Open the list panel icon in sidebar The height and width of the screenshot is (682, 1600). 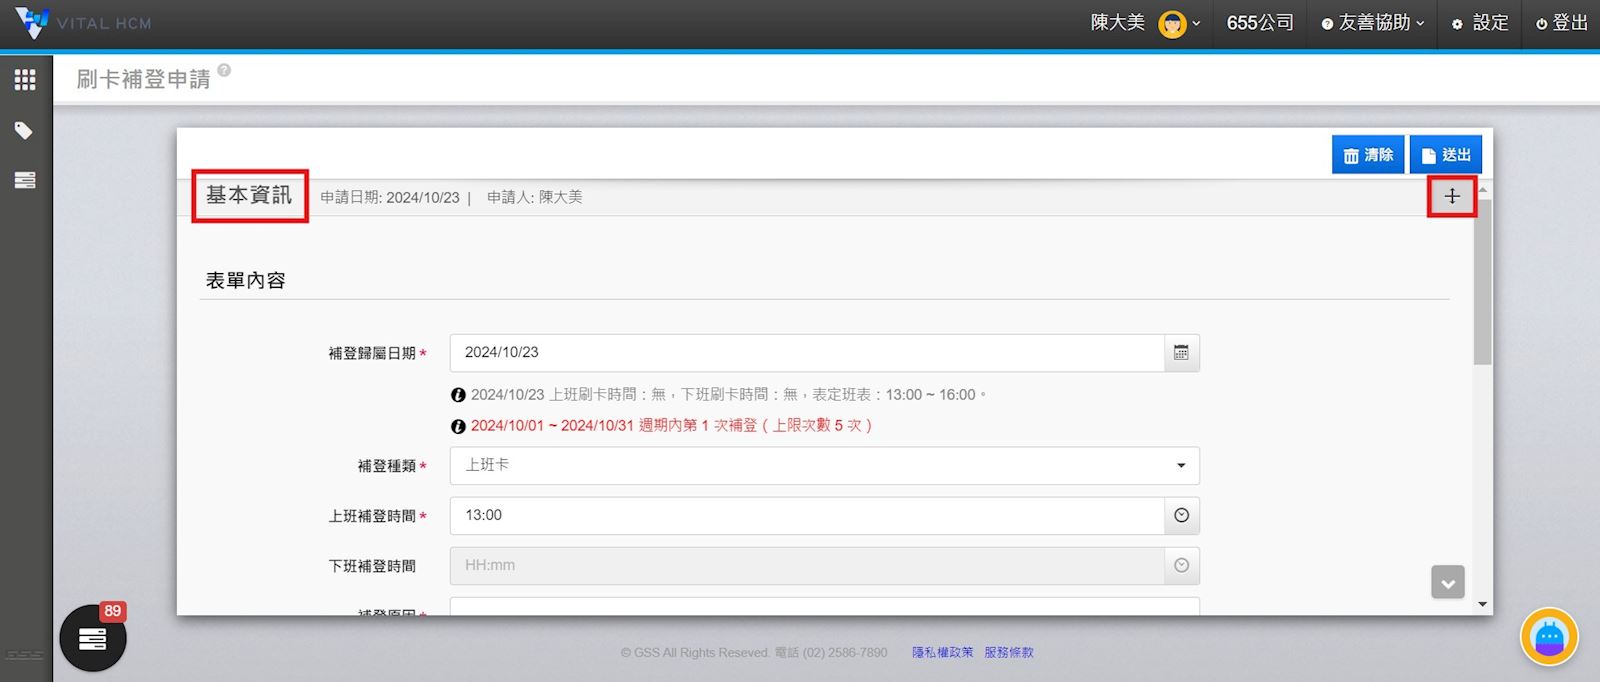click(25, 180)
